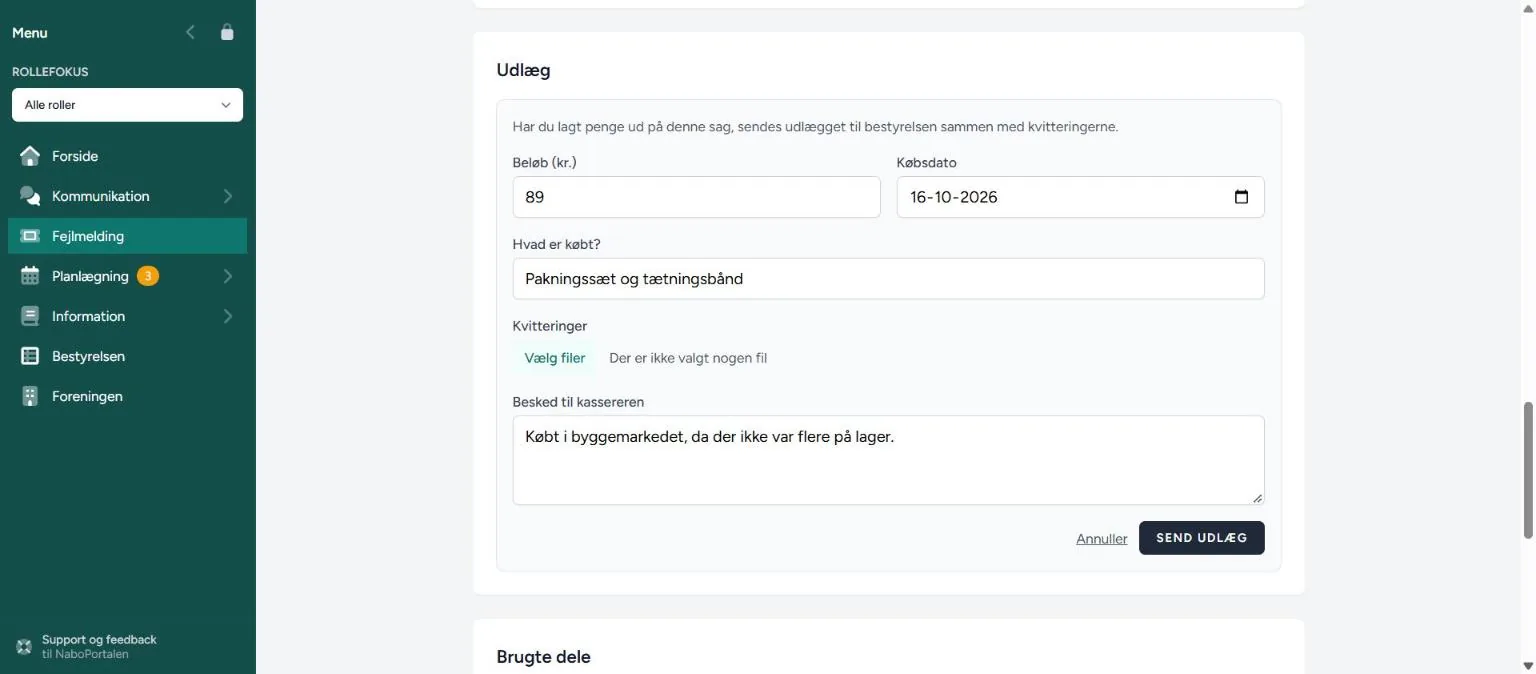This screenshot has width=1536, height=674.
Task: Click the Kommunikation speech bubbles icon
Action: 30,196
